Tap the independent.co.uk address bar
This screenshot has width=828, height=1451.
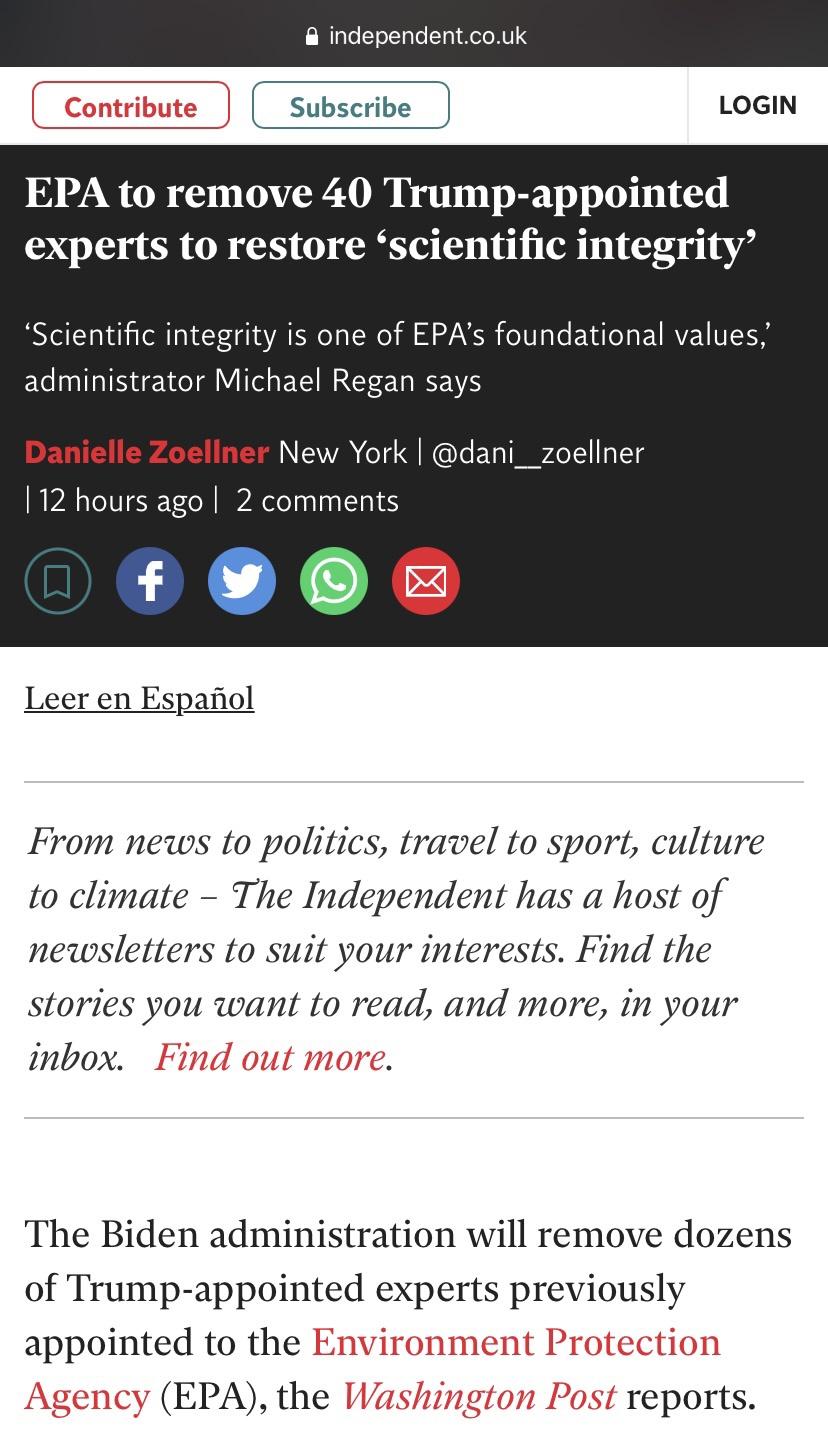(427, 37)
